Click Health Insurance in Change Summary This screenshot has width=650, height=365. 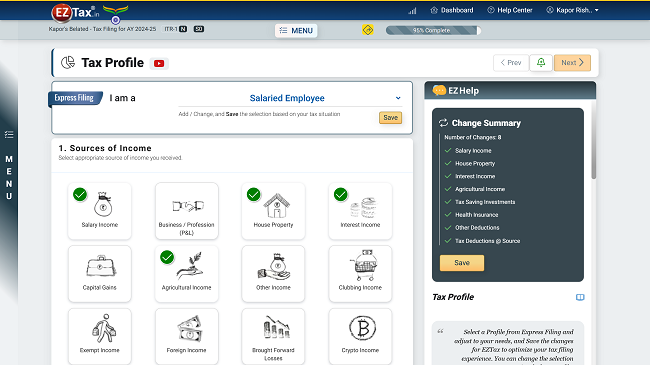tap(476, 215)
